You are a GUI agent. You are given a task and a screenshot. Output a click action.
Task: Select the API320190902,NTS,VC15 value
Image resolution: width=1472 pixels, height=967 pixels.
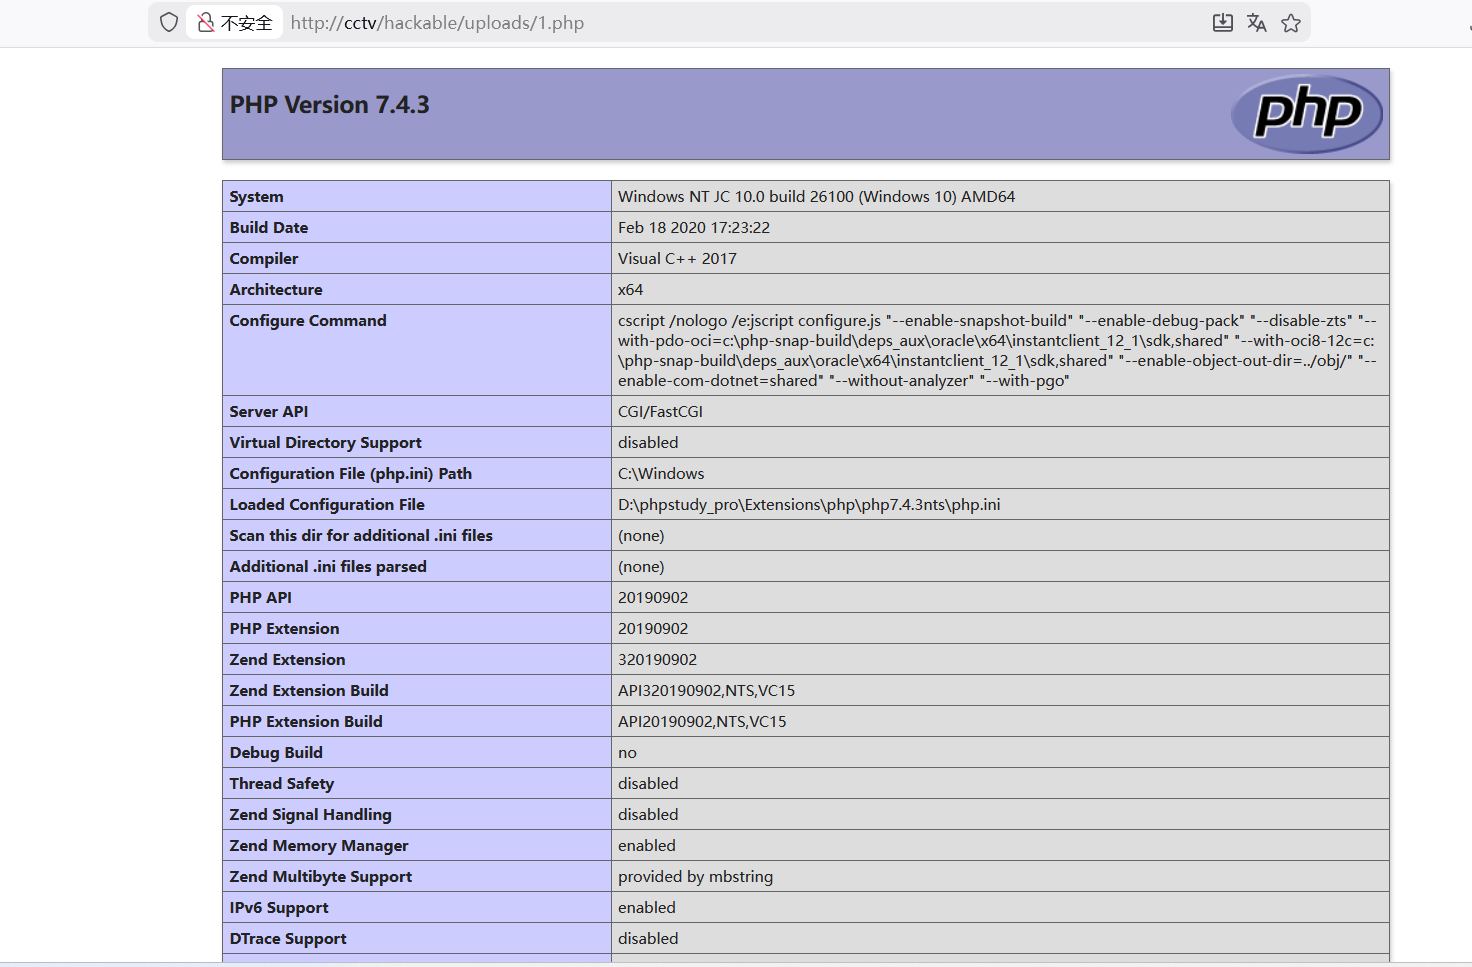pos(706,691)
